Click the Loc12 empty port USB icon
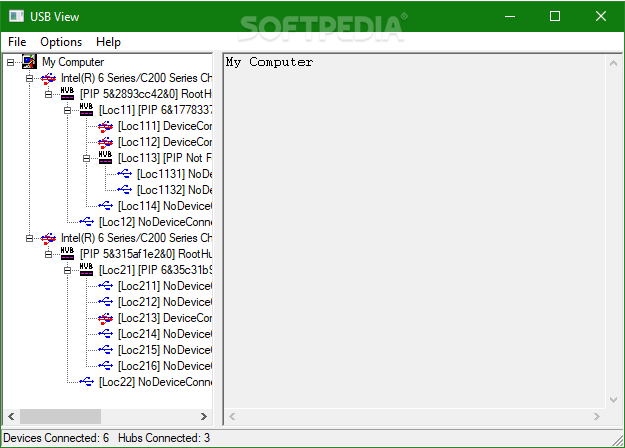The image size is (625, 448). coord(86,222)
